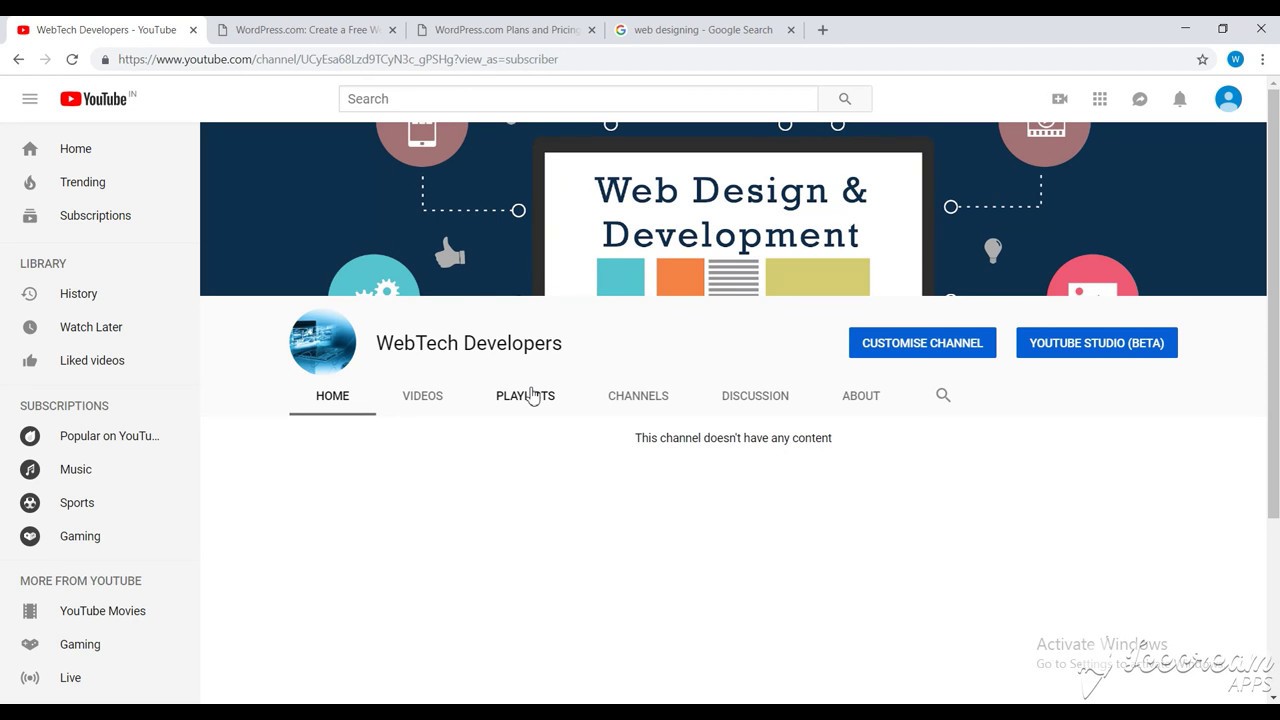Bookmark this page with the star icon
1280x720 pixels.
tap(1203, 59)
